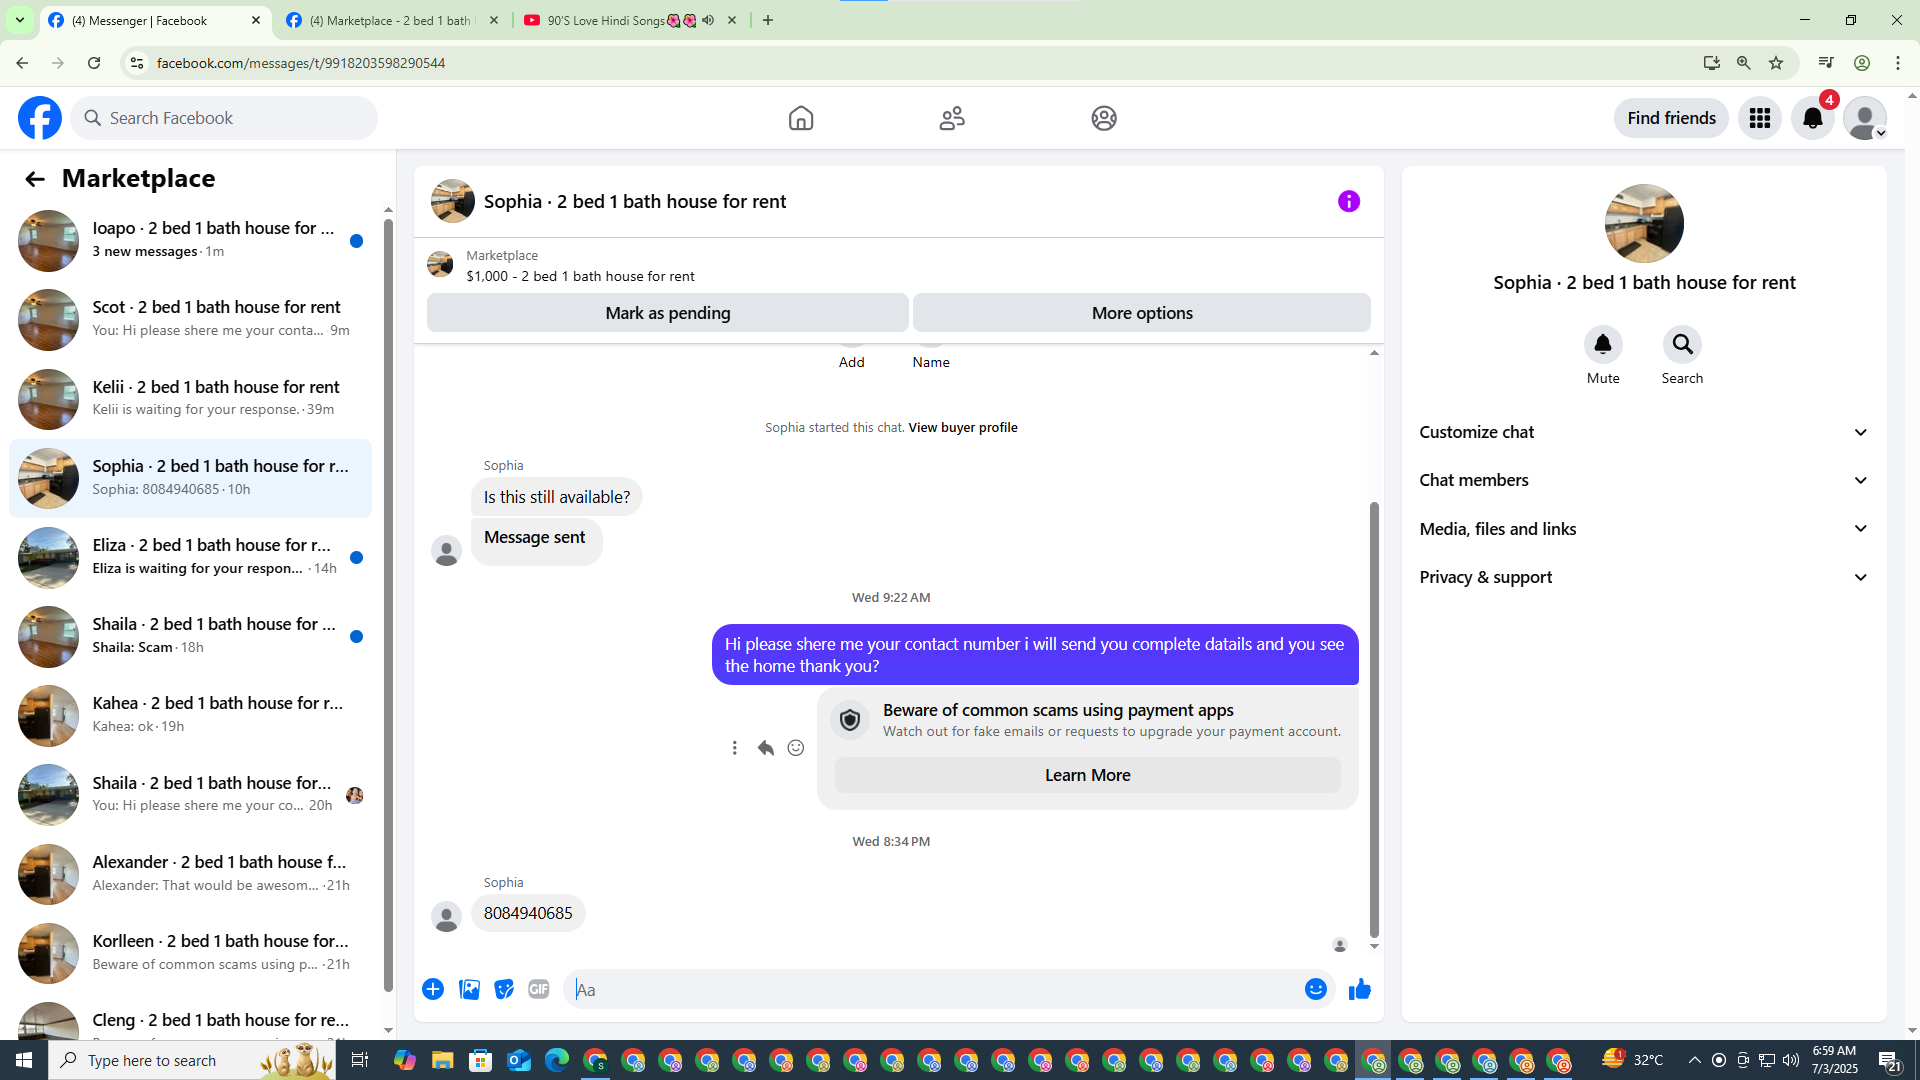The width and height of the screenshot is (1920, 1080).
Task: Open the emoji picker in message box
Action: click(x=1315, y=990)
